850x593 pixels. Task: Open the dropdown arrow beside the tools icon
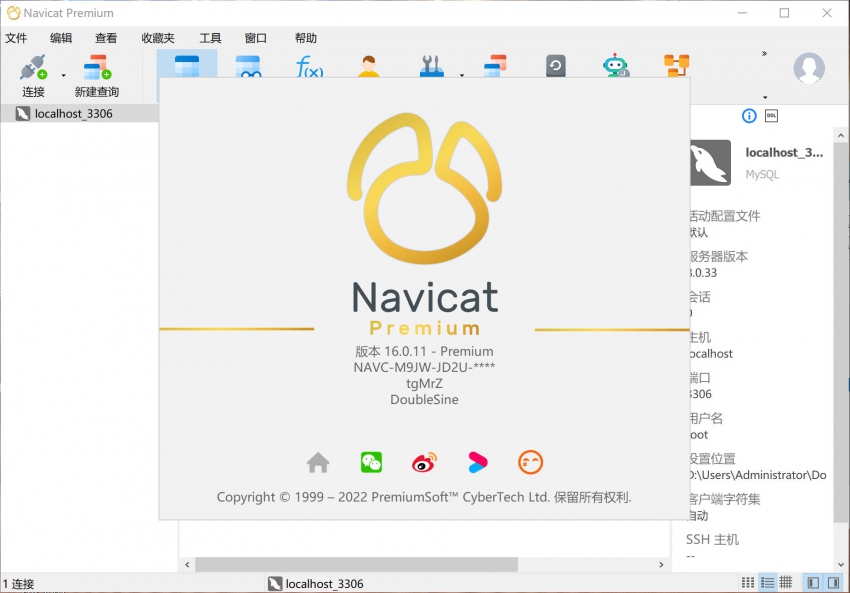461,75
